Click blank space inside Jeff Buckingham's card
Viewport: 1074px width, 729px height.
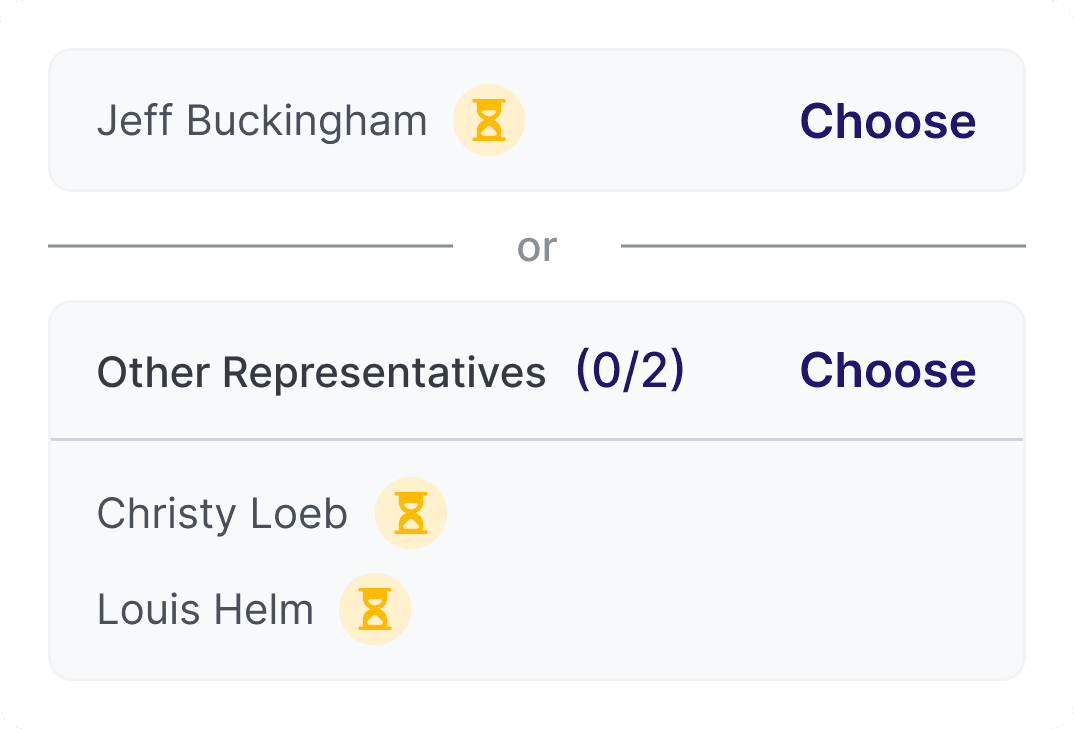coord(660,121)
